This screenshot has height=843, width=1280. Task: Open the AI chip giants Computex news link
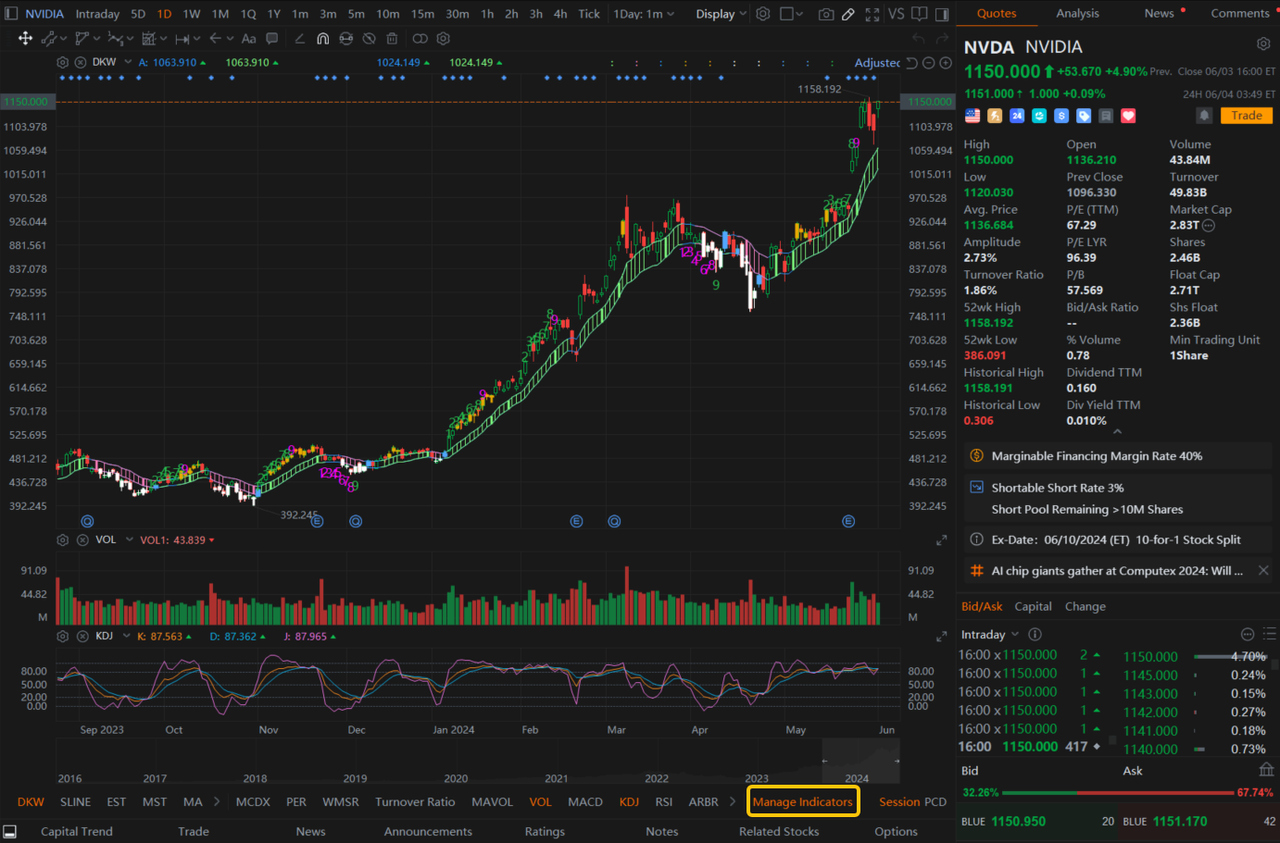pos(1117,570)
